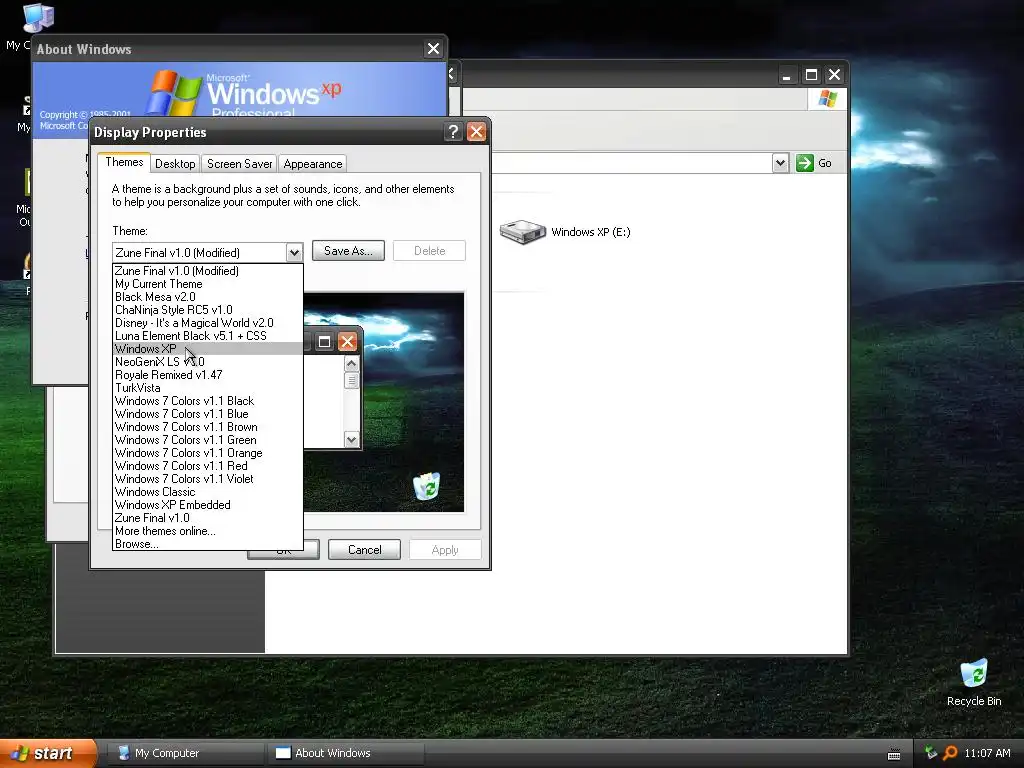Click Windows flag logo in My Computer window

pyautogui.click(x=827, y=99)
